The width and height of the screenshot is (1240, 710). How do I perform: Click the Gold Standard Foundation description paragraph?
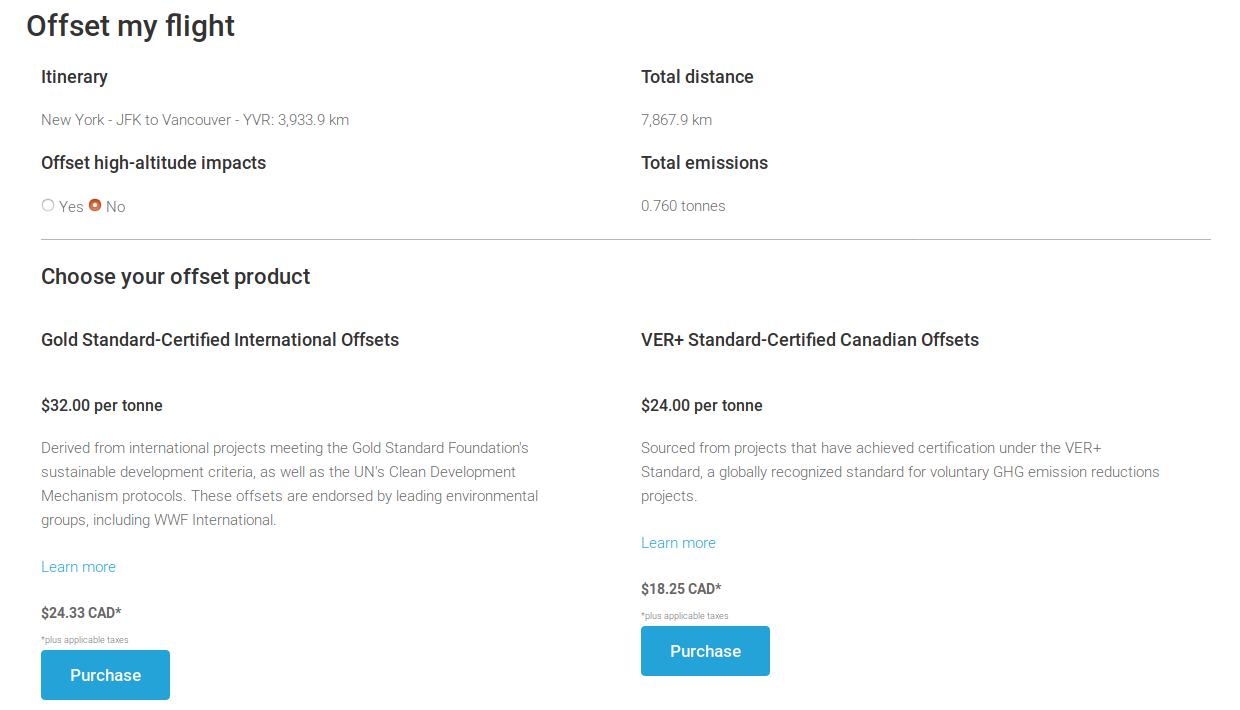(x=290, y=484)
